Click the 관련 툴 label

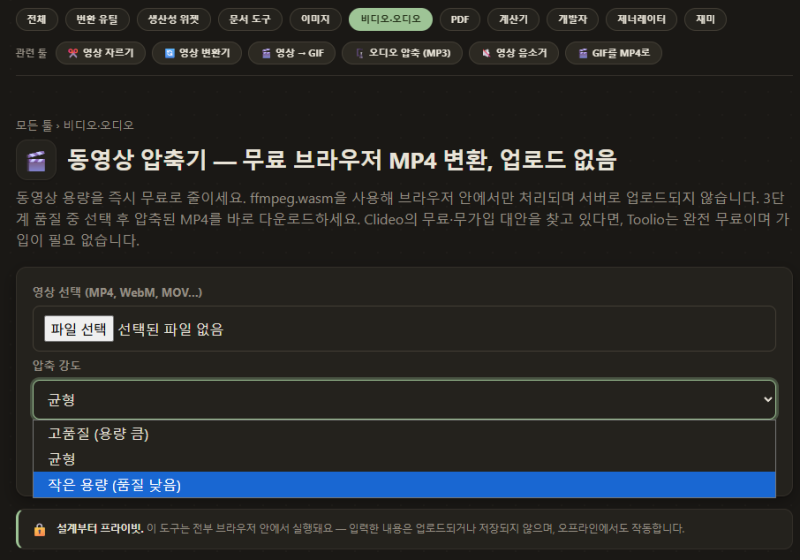pyautogui.click(x=31, y=53)
